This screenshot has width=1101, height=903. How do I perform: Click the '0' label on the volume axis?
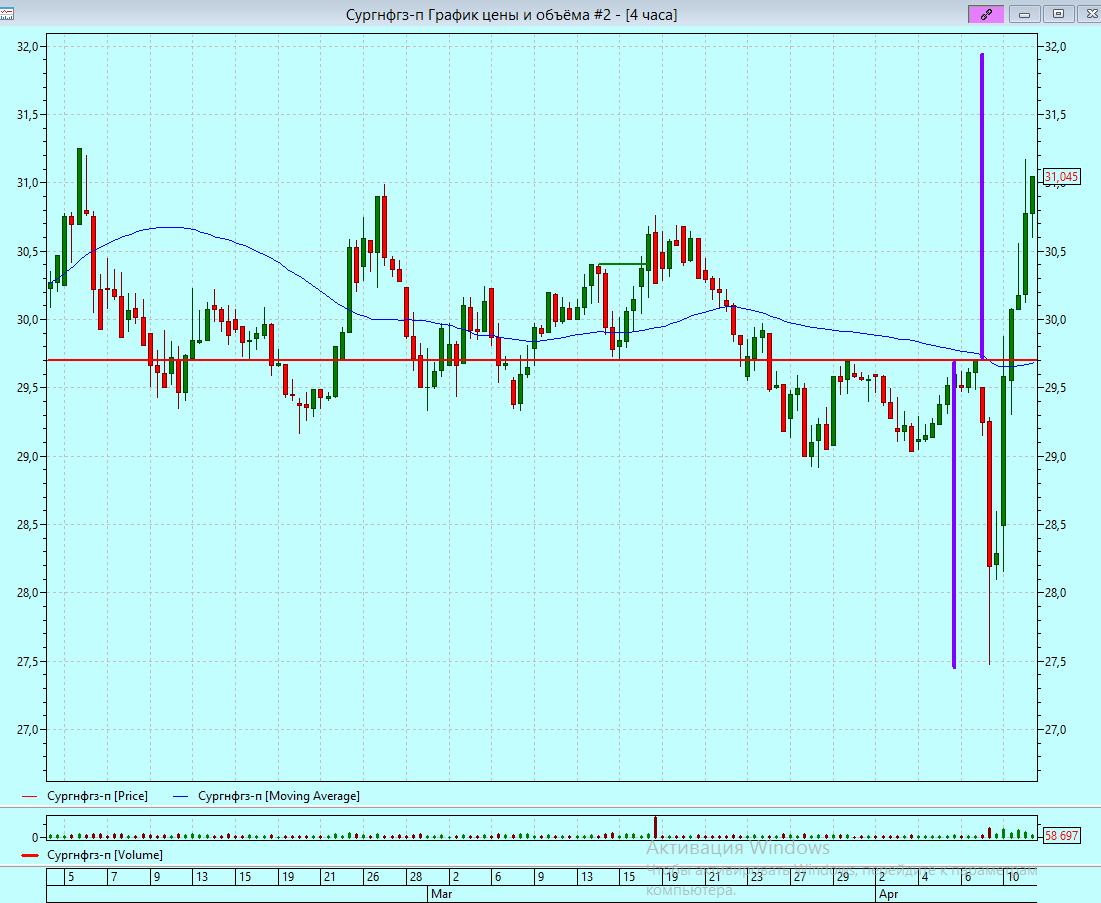pyautogui.click(x=35, y=837)
